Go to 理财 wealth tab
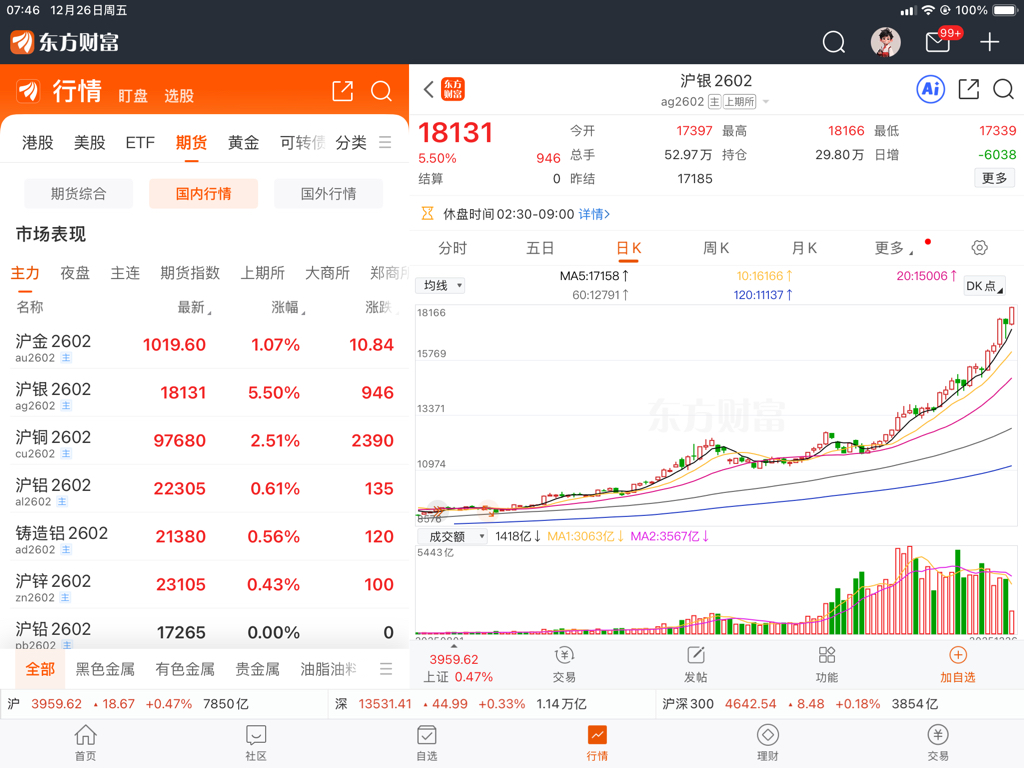Image resolution: width=1024 pixels, height=768 pixels. (x=767, y=743)
